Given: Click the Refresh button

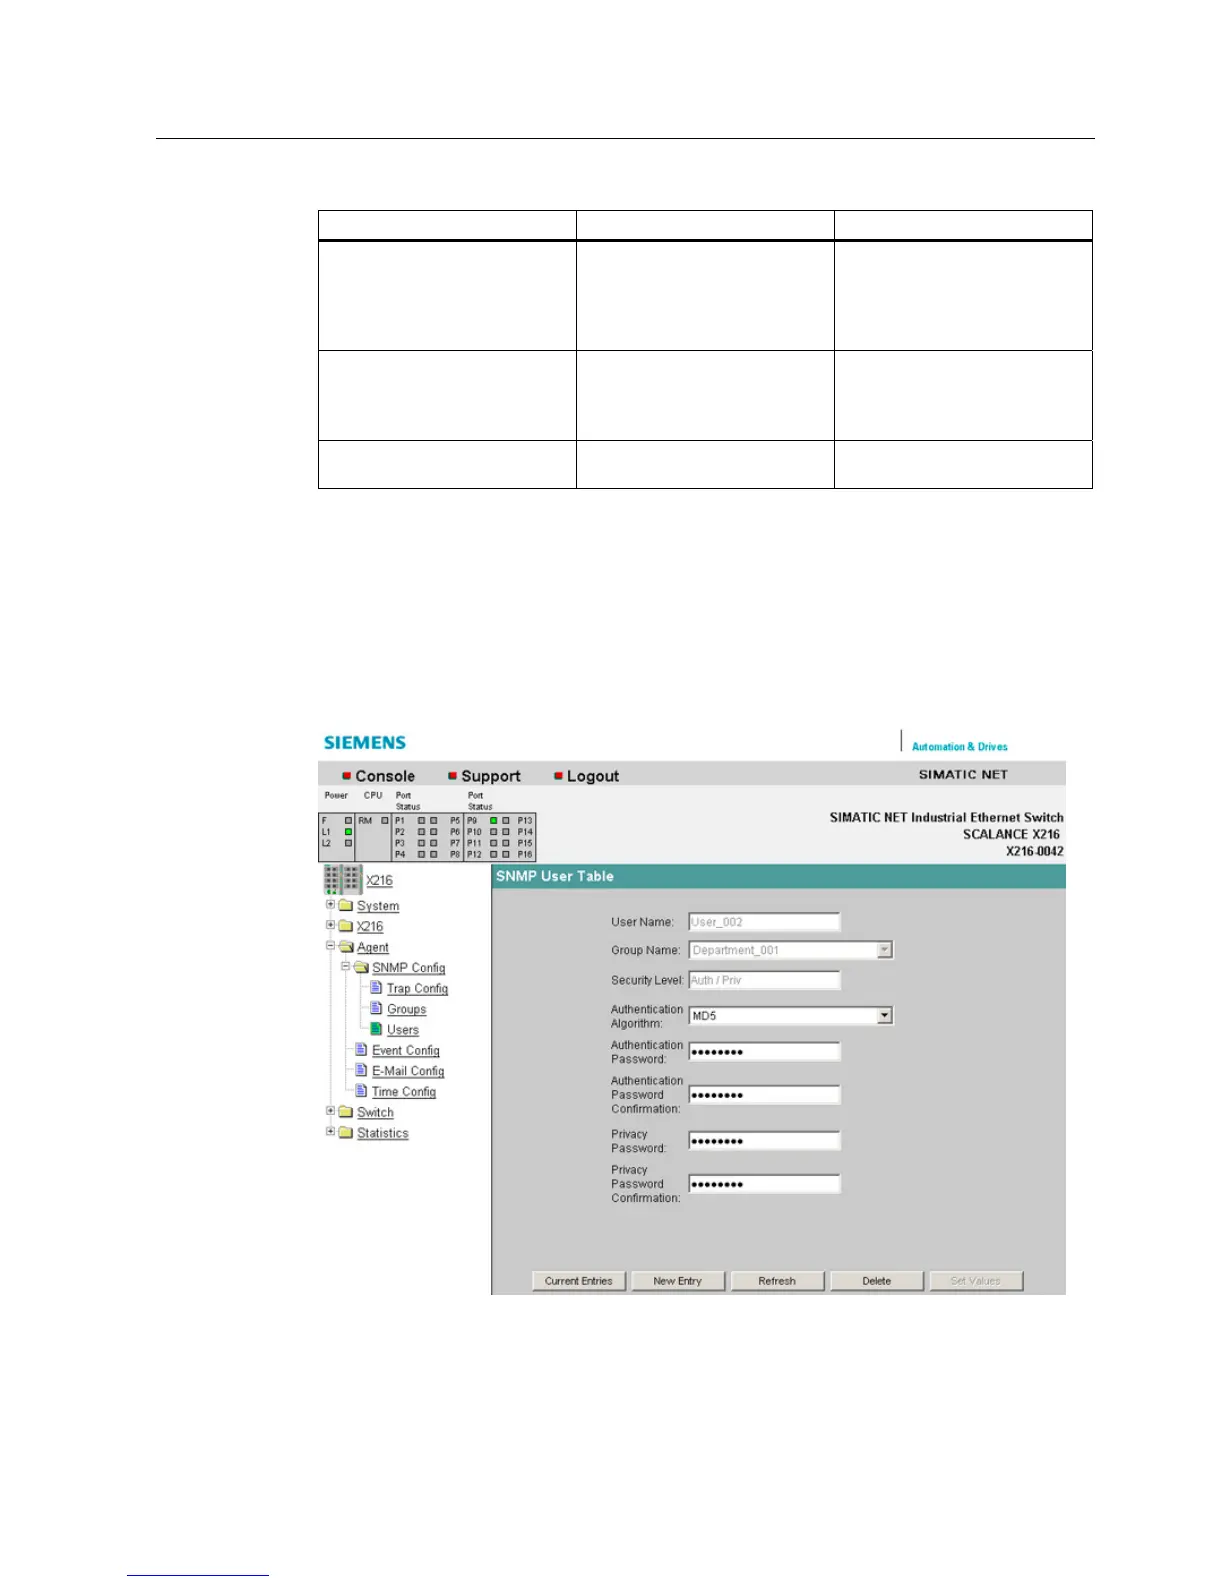Looking at the screenshot, I should tap(777, 1281).
